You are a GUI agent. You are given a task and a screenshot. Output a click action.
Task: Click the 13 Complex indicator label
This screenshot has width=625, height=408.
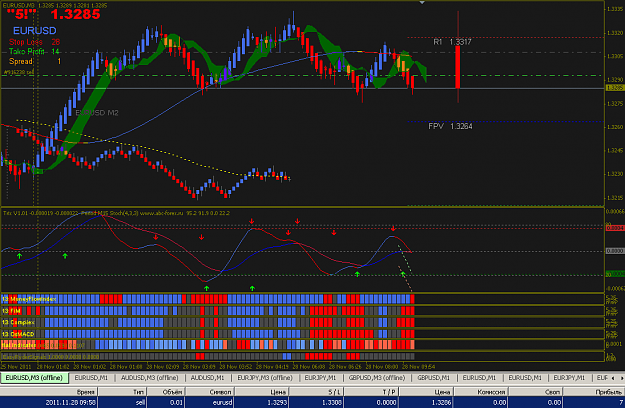coord(18,322)
